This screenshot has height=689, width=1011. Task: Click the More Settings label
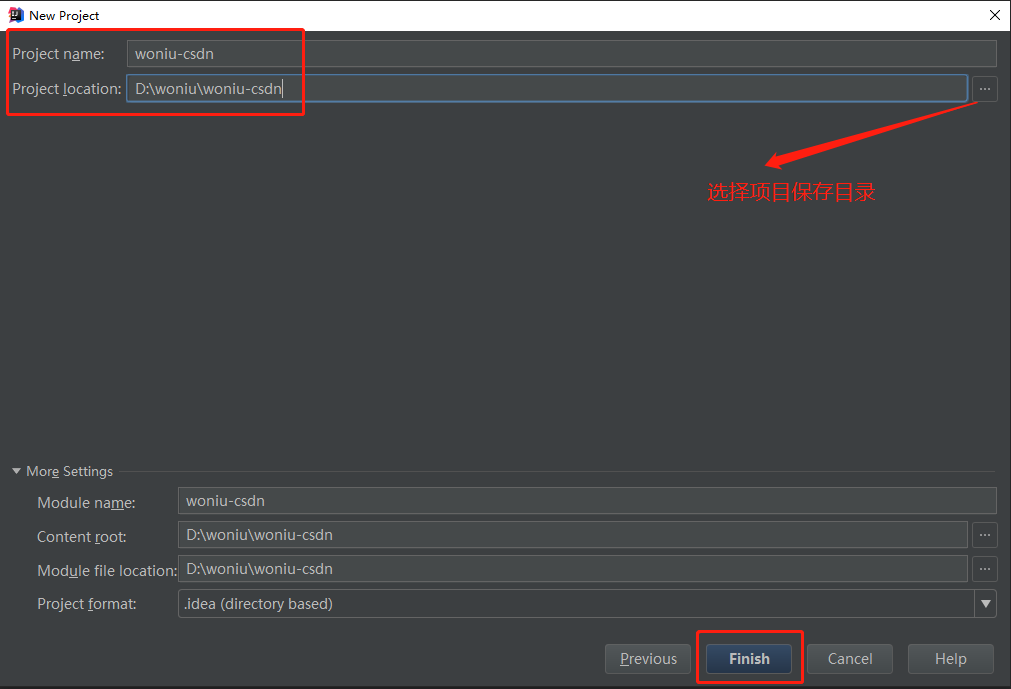[x=70, y=471]
